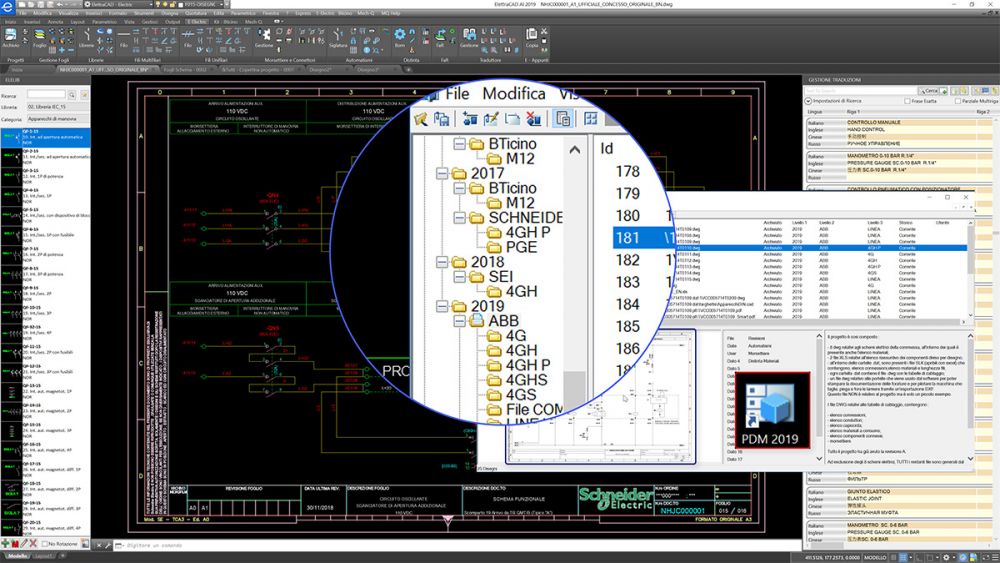
Task: Click the drawing preview thumbnail in PDM
Action: (x=600, y=397)
